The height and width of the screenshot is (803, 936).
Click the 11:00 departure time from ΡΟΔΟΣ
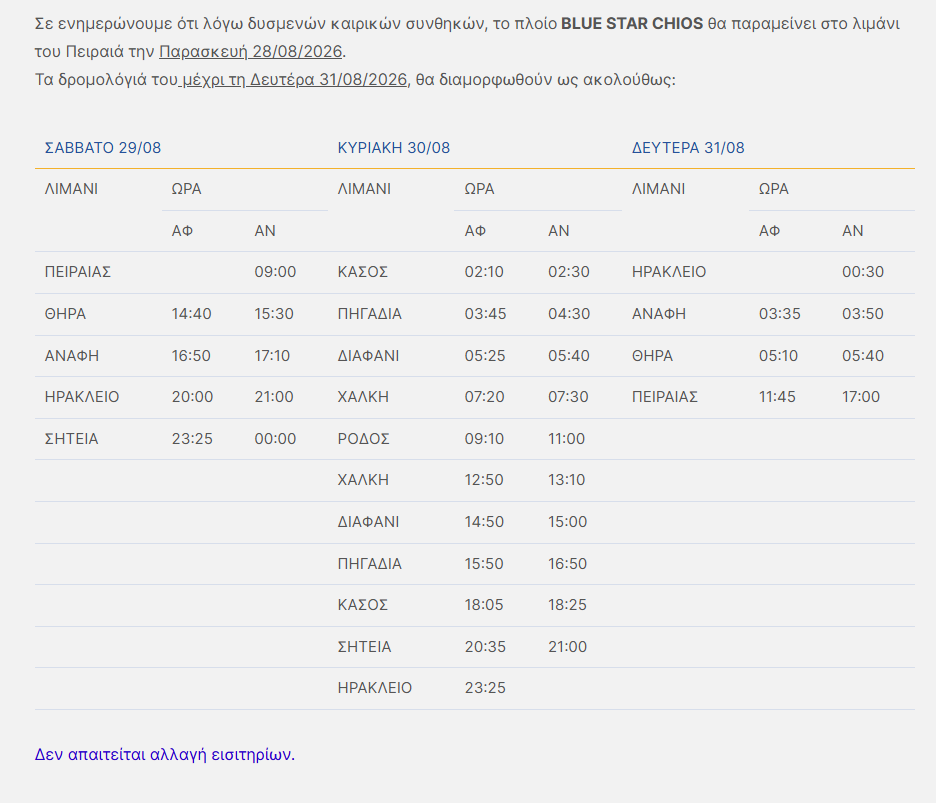coord(566,439)
